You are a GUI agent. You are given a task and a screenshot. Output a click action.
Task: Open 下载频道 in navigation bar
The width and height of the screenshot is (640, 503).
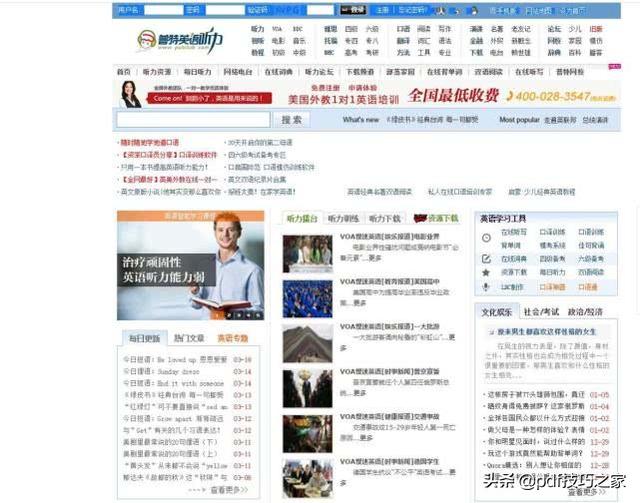(x=360, y=72)
